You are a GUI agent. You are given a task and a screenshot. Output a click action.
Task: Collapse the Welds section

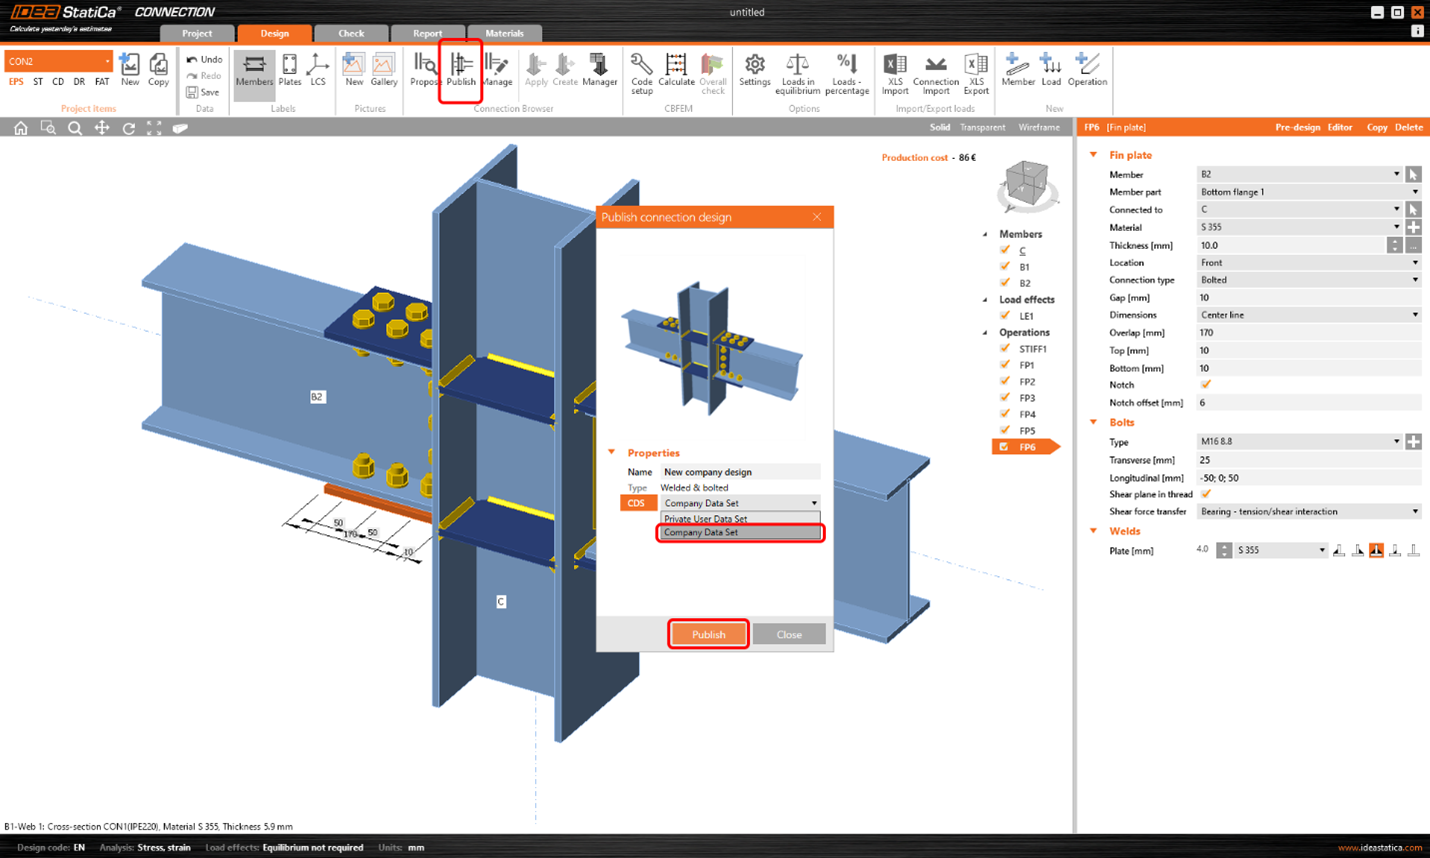(x=1094, y=531)
